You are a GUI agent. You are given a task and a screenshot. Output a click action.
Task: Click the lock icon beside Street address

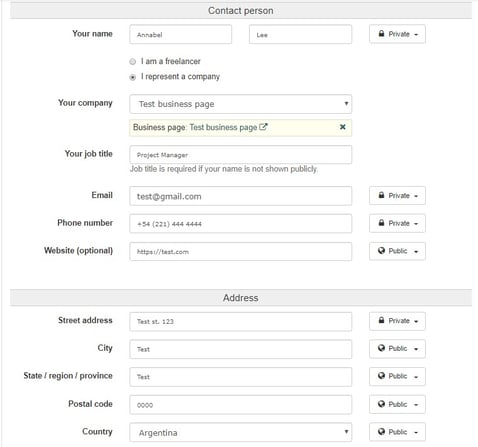[381, 321]
